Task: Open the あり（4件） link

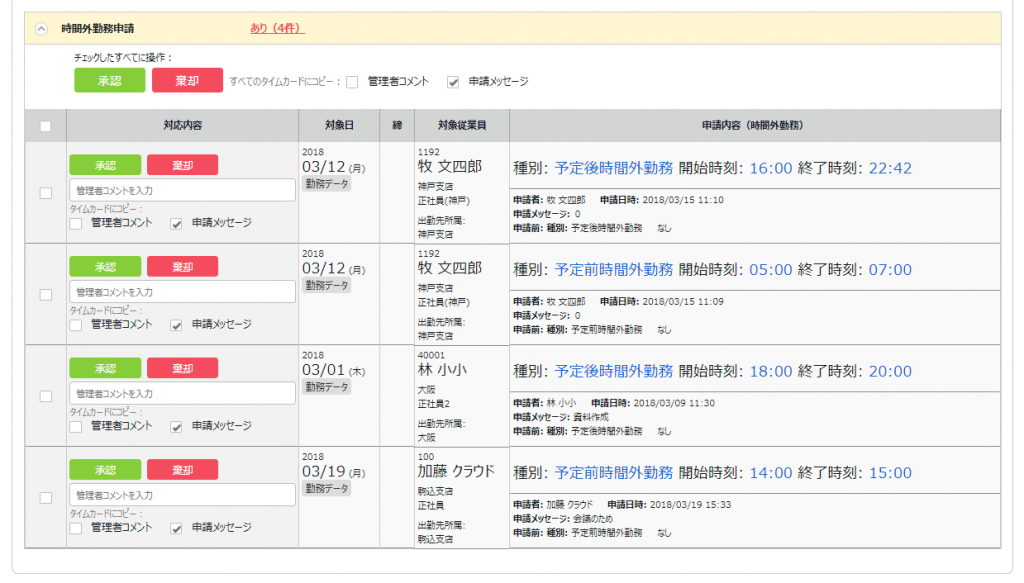Action: (x=277, y=28)
